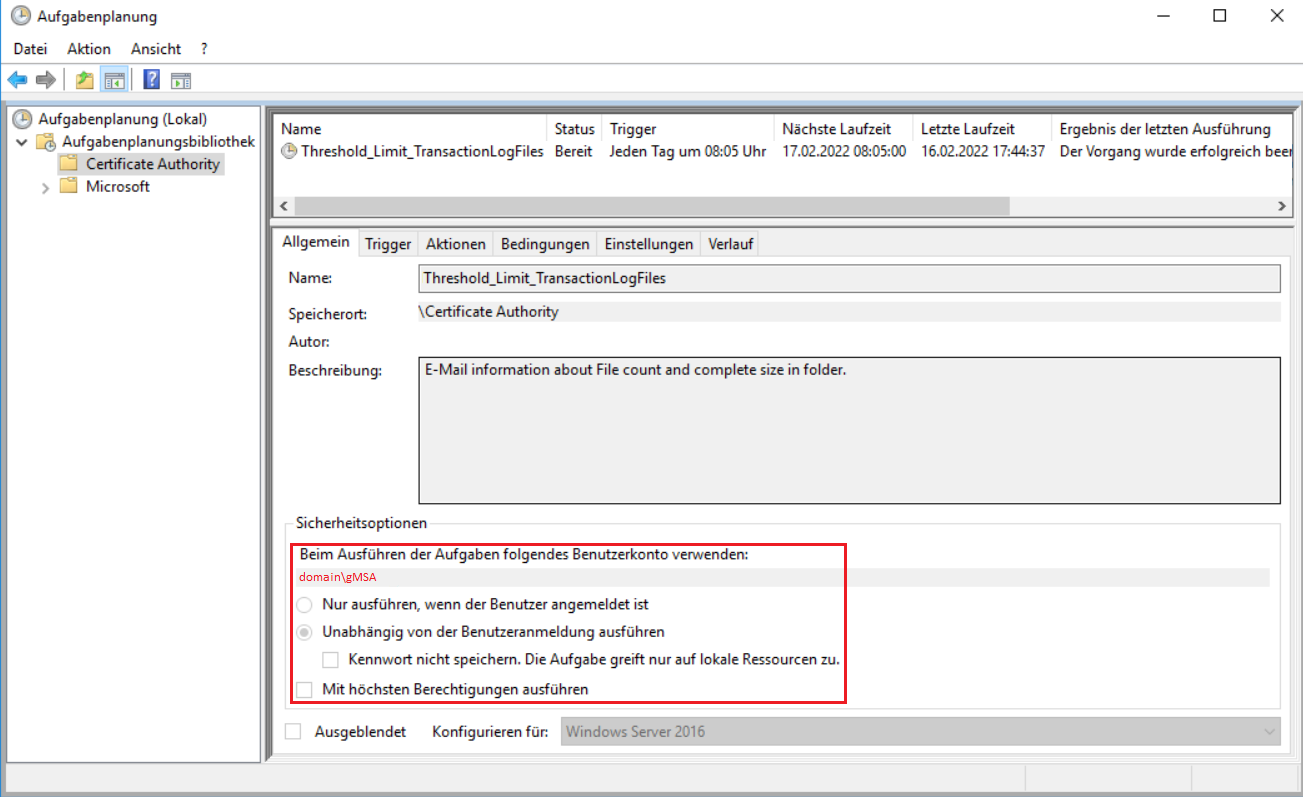Click the folder up-one-level toolbar icon

pyautogui.click(x=85, y=80)
